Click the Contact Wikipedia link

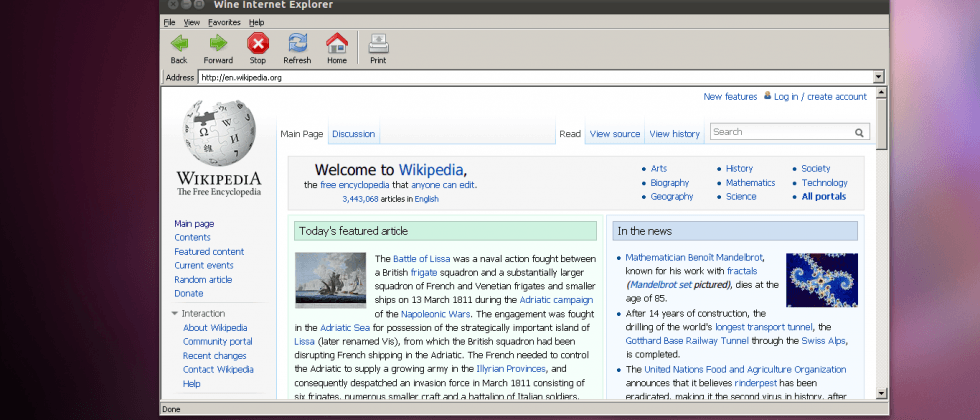click(218, 370)
